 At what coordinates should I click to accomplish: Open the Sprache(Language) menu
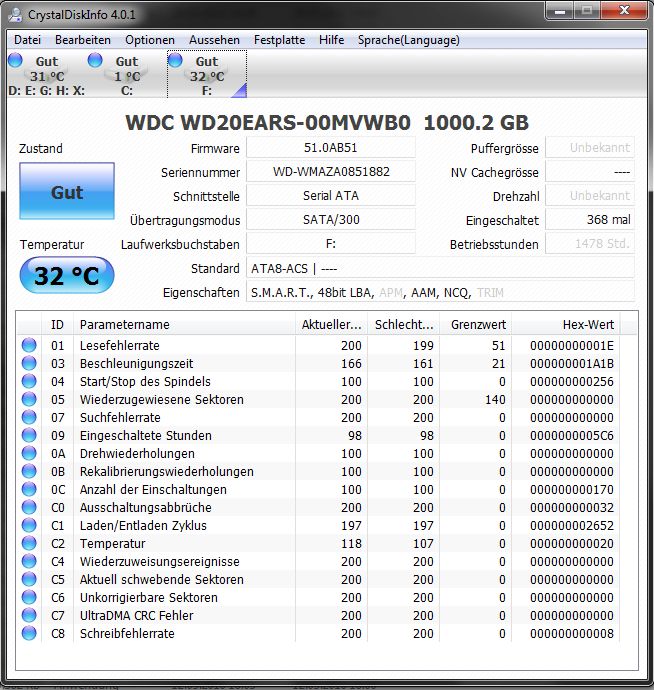(x=408, y=40)
